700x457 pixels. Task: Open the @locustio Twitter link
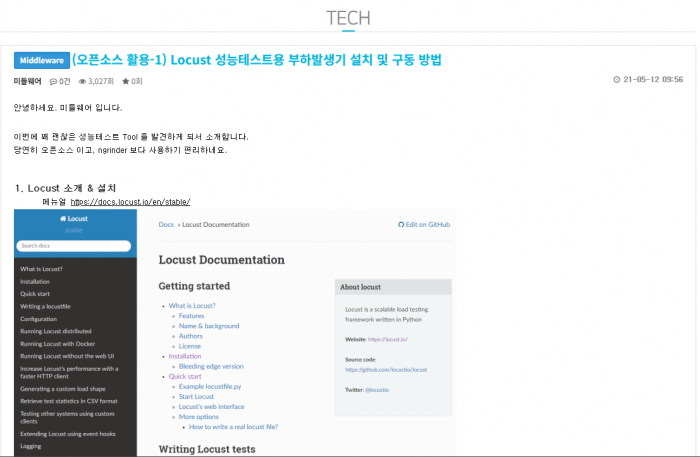tap(377, 390)
